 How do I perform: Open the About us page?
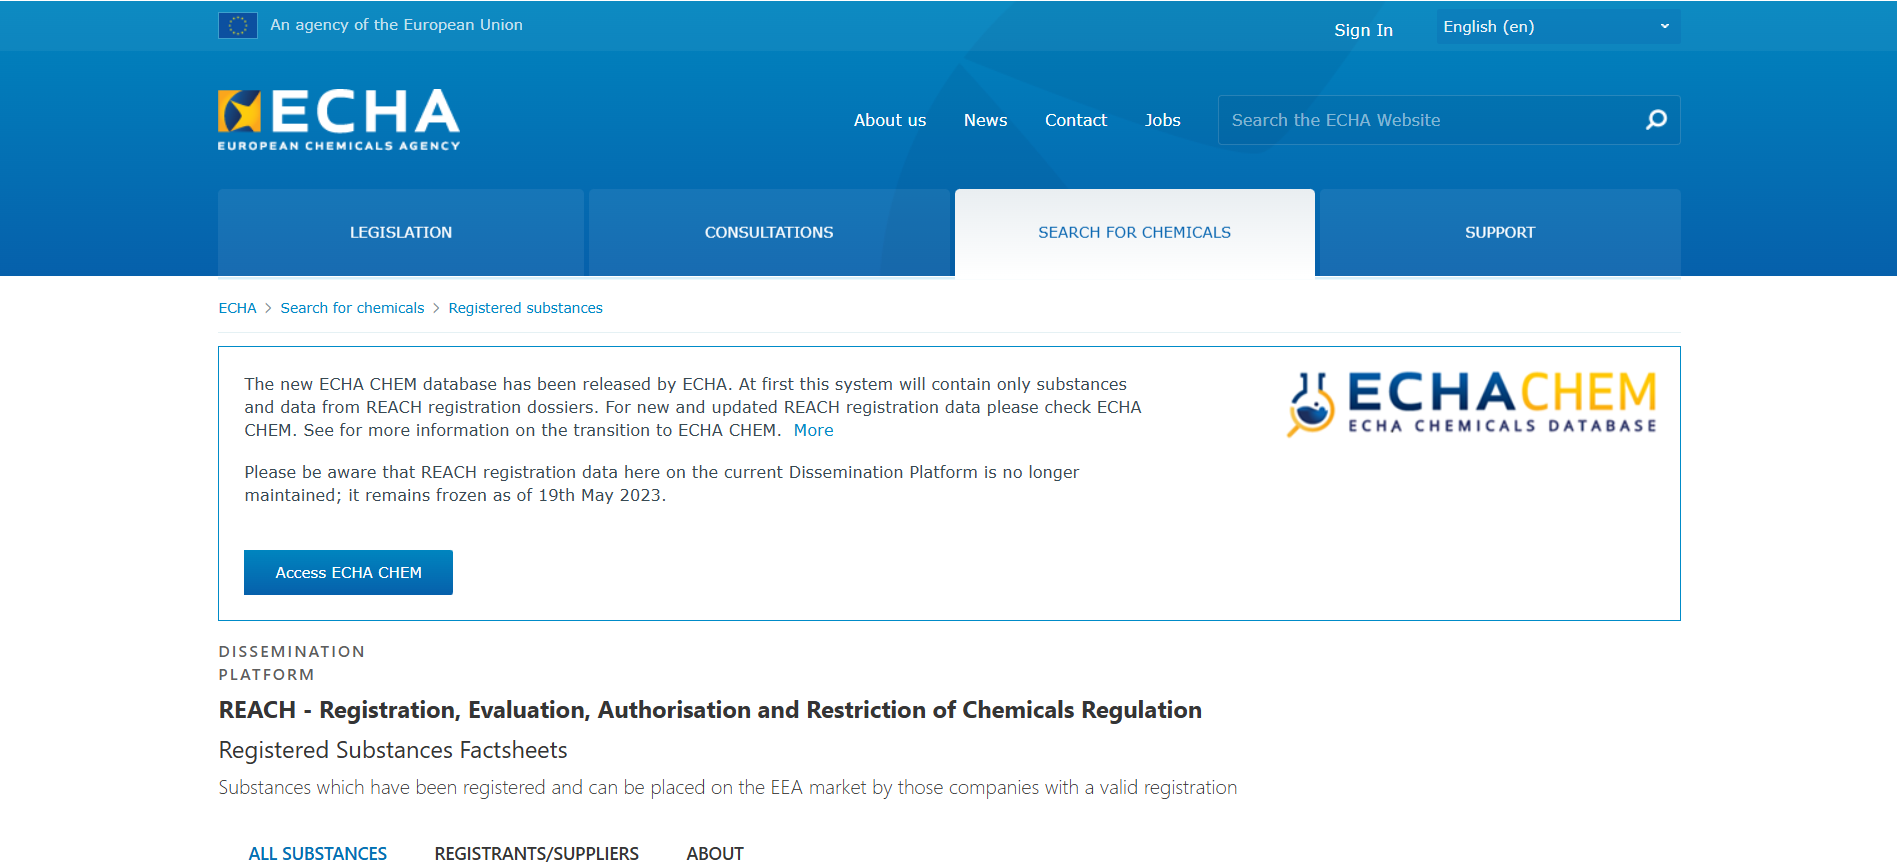[x=890, y=120]
